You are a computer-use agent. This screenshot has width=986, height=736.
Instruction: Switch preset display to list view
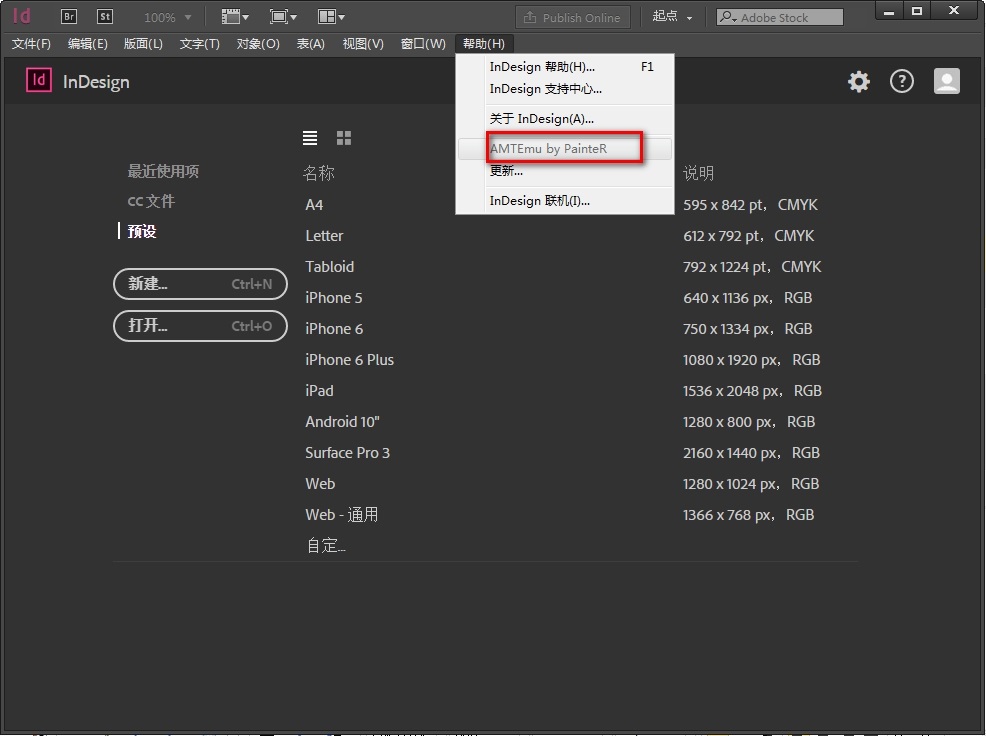310,137
